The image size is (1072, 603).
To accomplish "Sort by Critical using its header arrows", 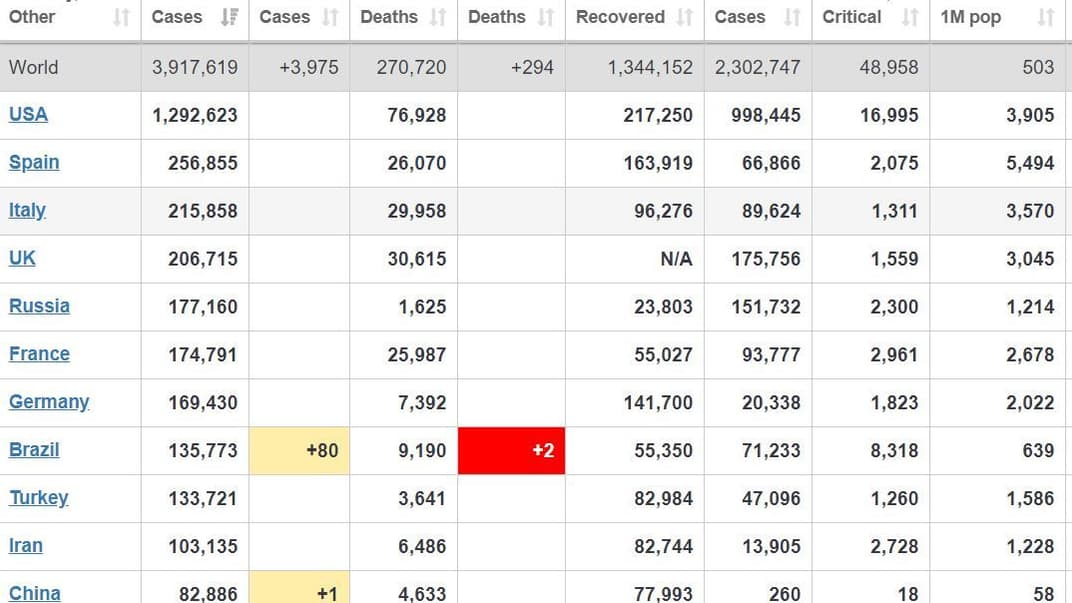I will (910, 17).
